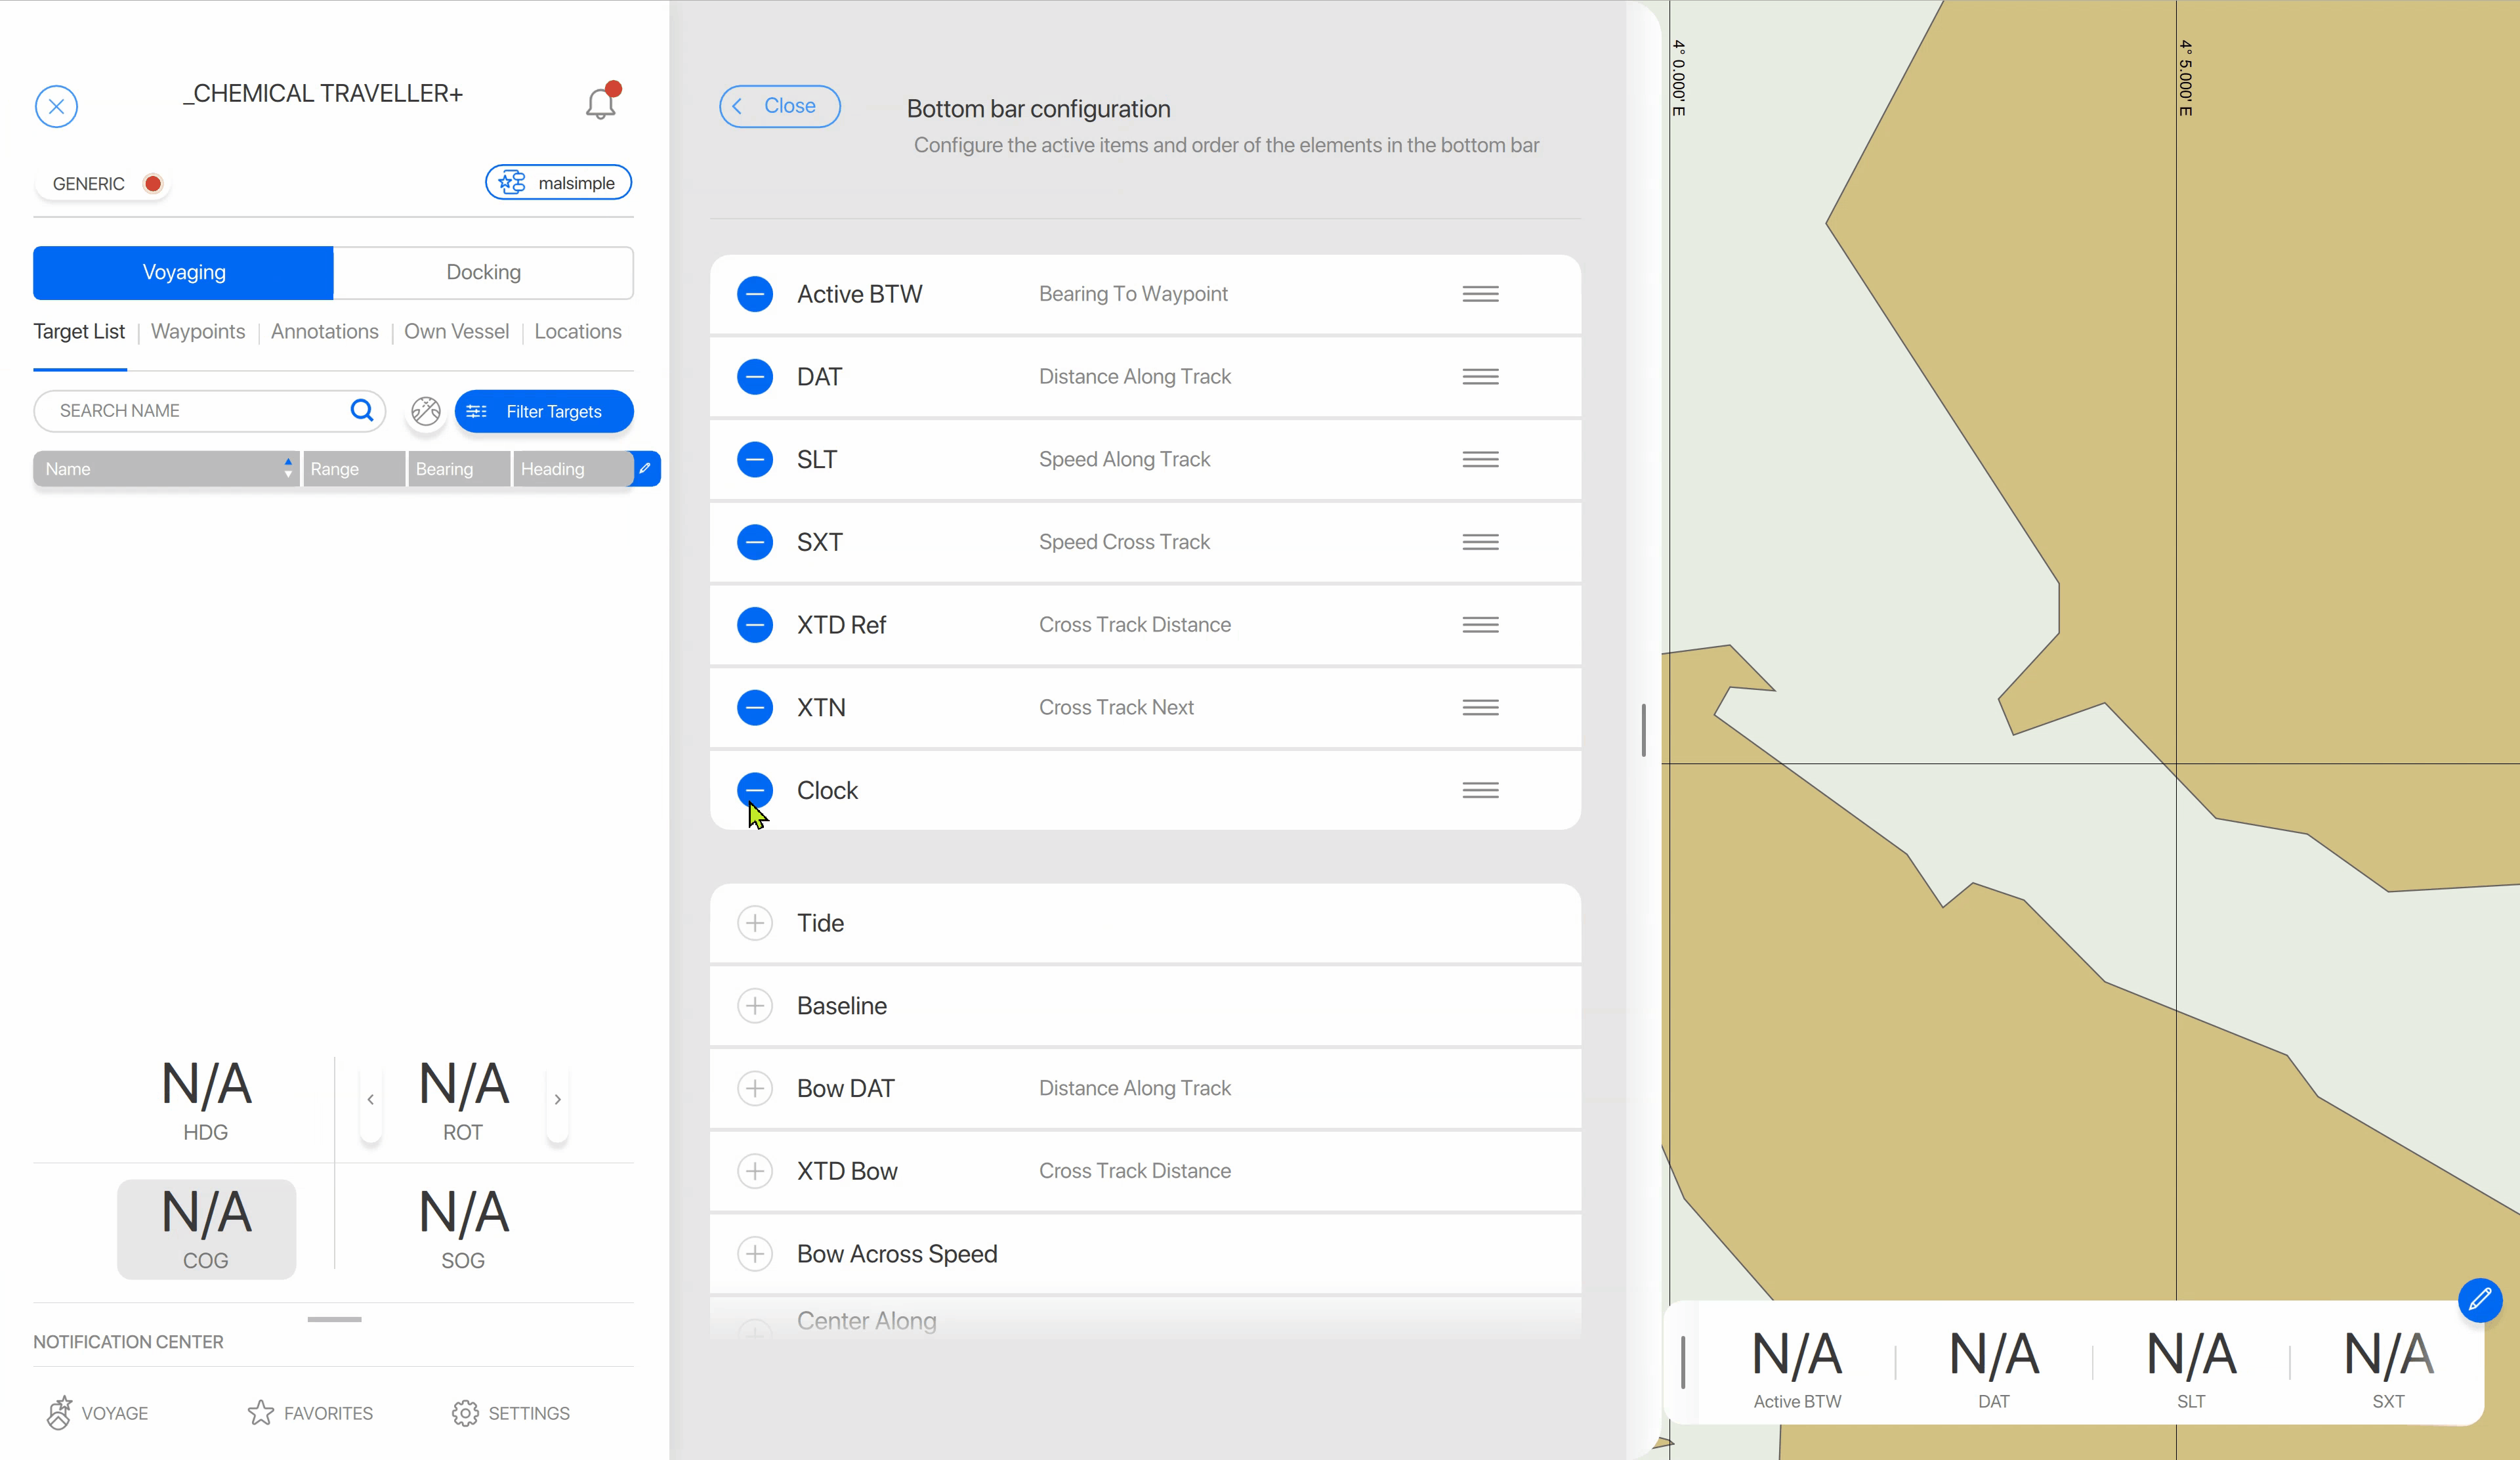Screen dimensions: 2520x1460
Task: Click NOTIFICATION CENTER heading
Action: [128, 1342]
